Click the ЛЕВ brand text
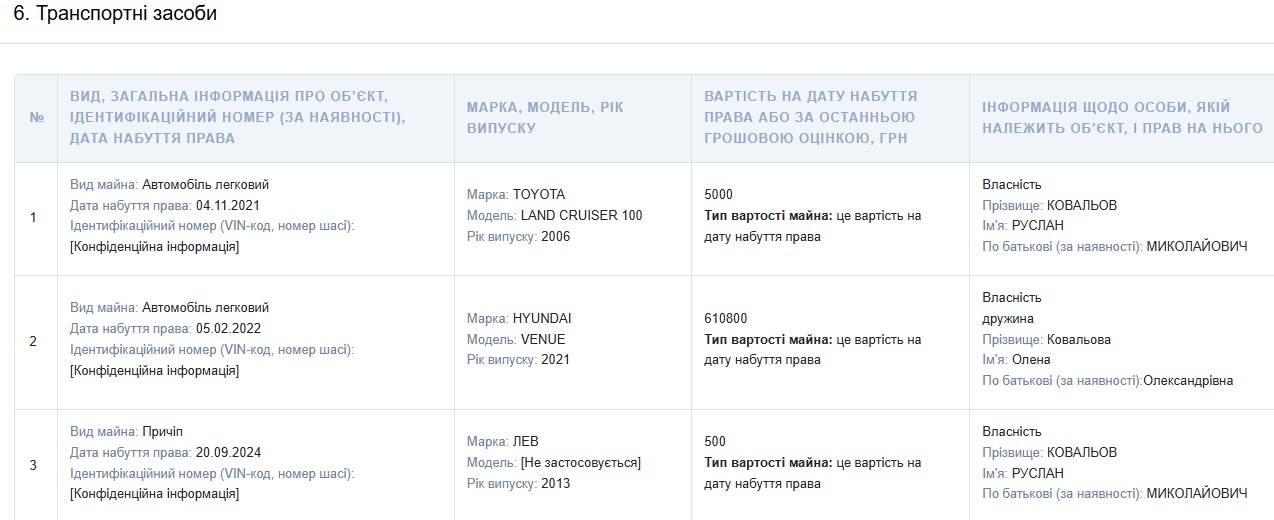Screen dimensions: 1274x520 [526, 441]
